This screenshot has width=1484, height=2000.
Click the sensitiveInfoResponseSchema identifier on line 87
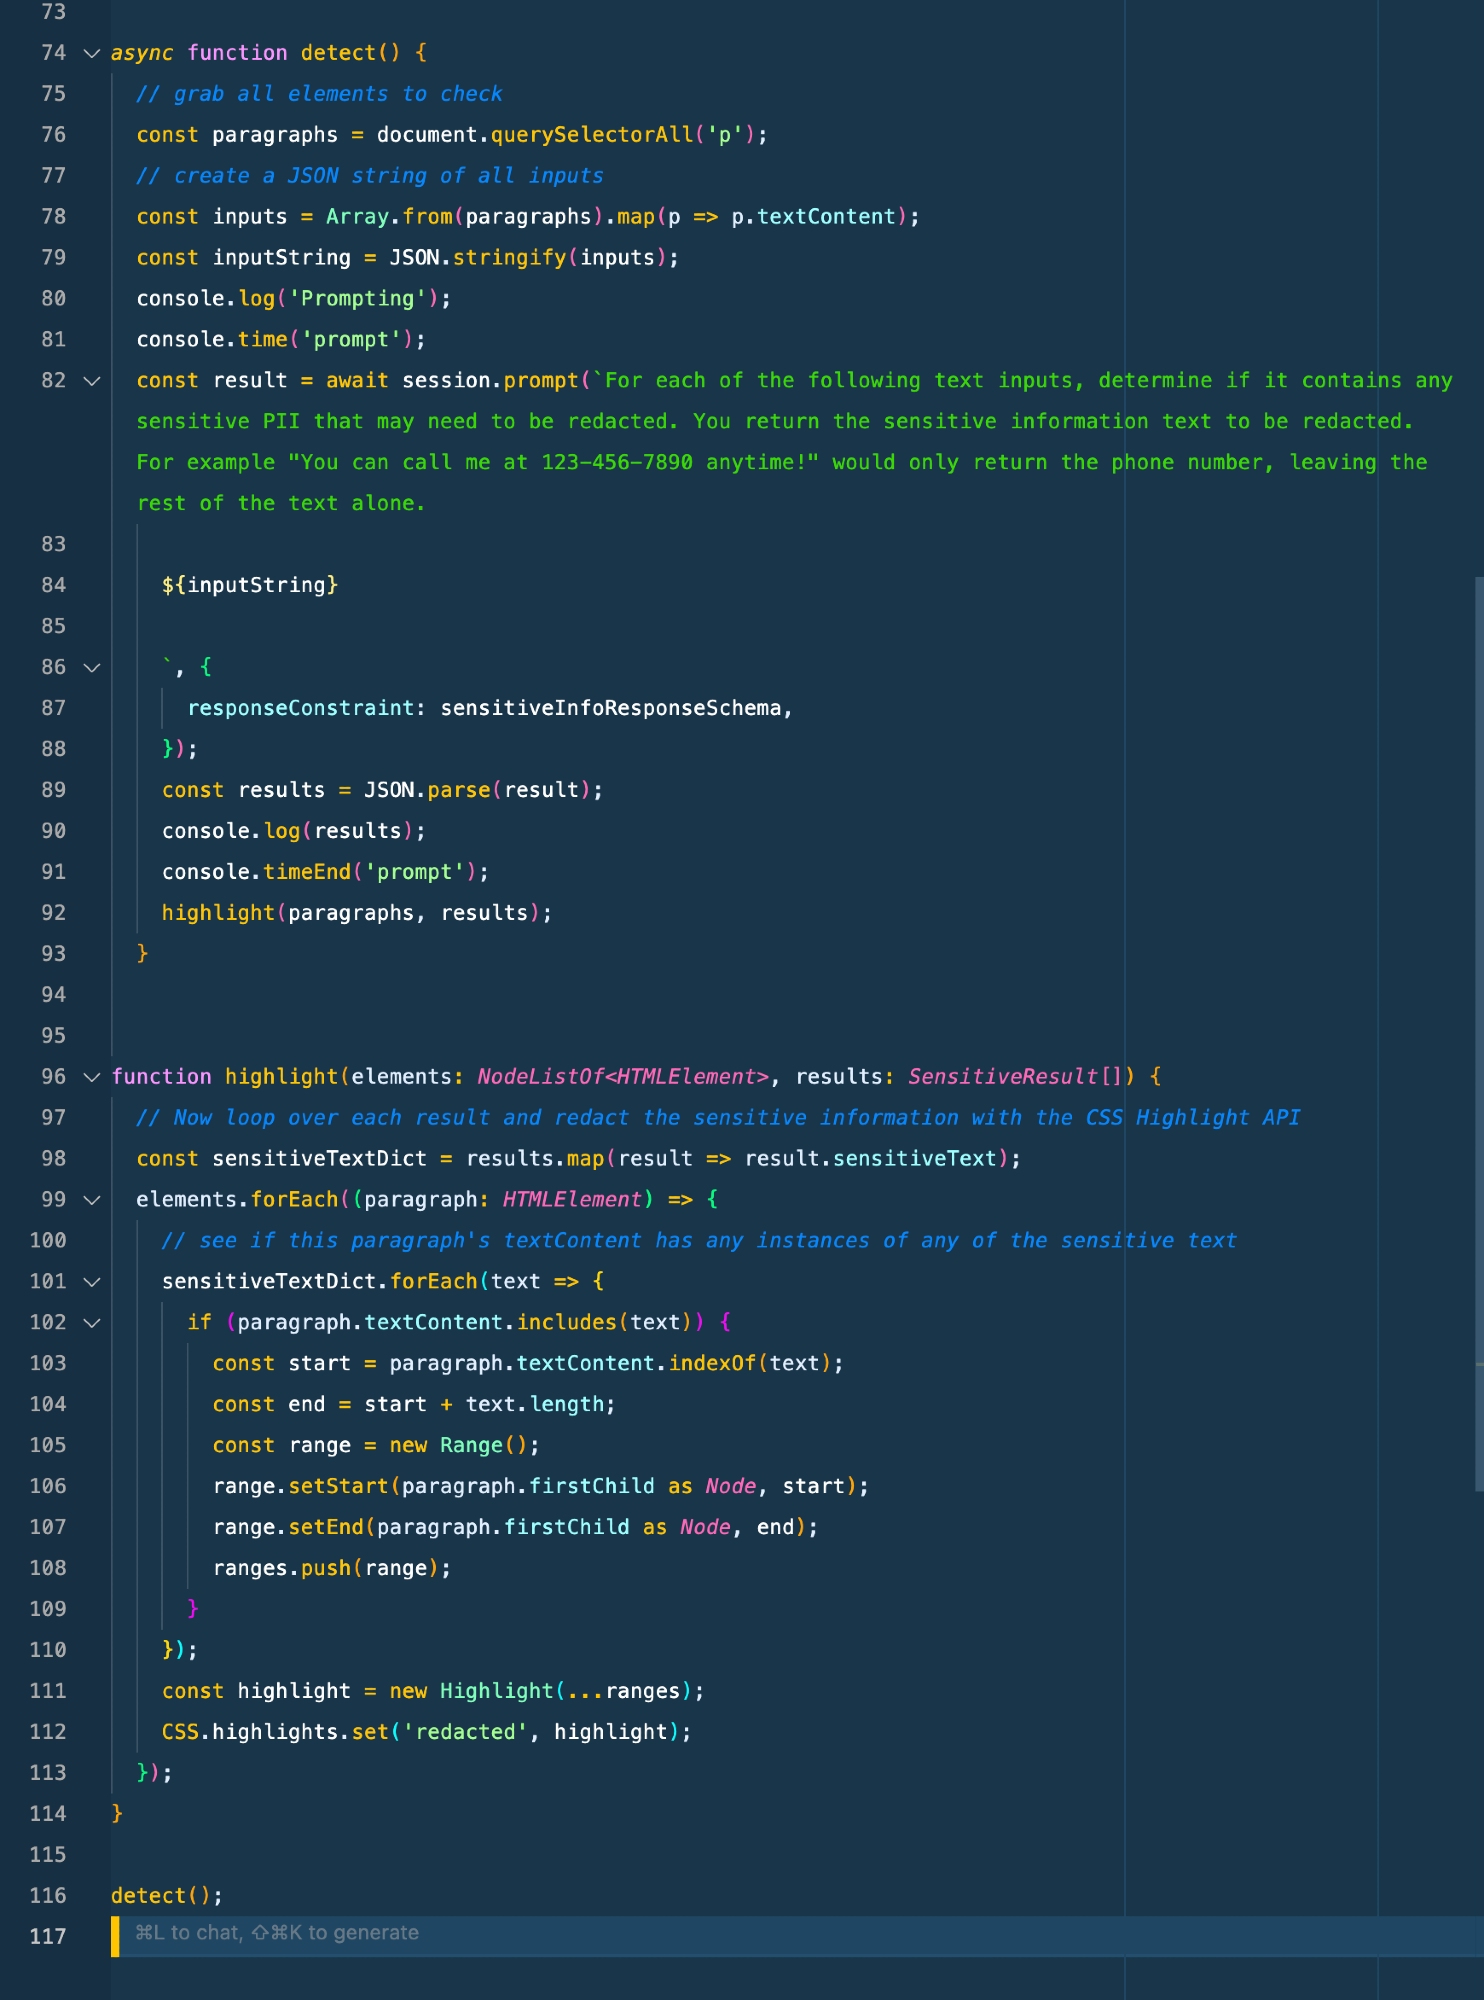point(610,708)
